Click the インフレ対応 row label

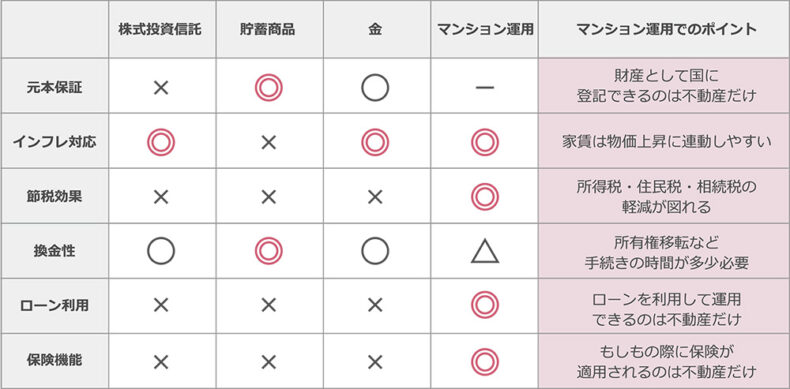[54, 142]
